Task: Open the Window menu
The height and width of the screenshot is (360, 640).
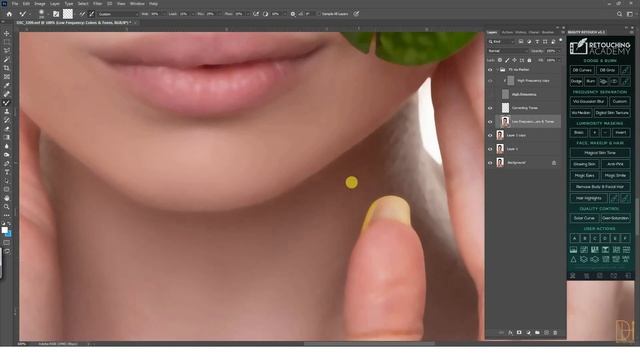Action: pos(137,4)
